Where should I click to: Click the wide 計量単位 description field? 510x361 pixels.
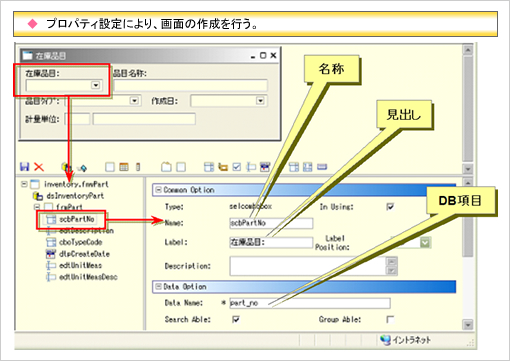click(144, 119)
